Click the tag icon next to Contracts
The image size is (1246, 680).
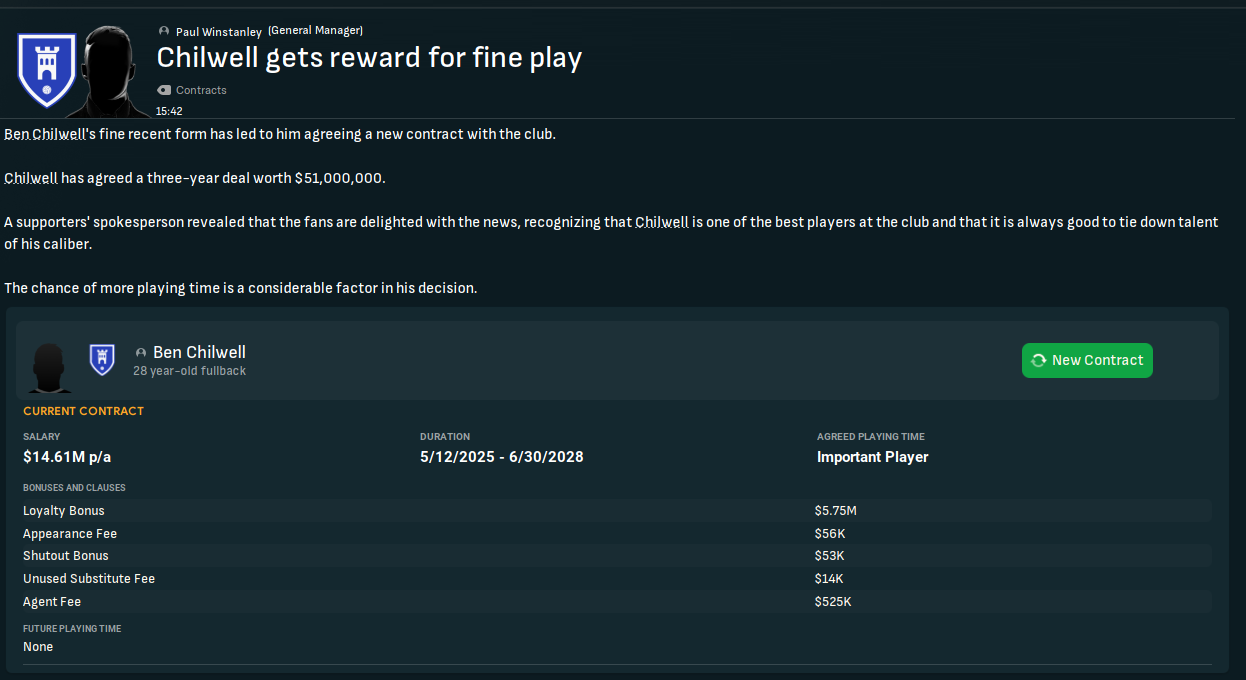click(x=164, y=90)
